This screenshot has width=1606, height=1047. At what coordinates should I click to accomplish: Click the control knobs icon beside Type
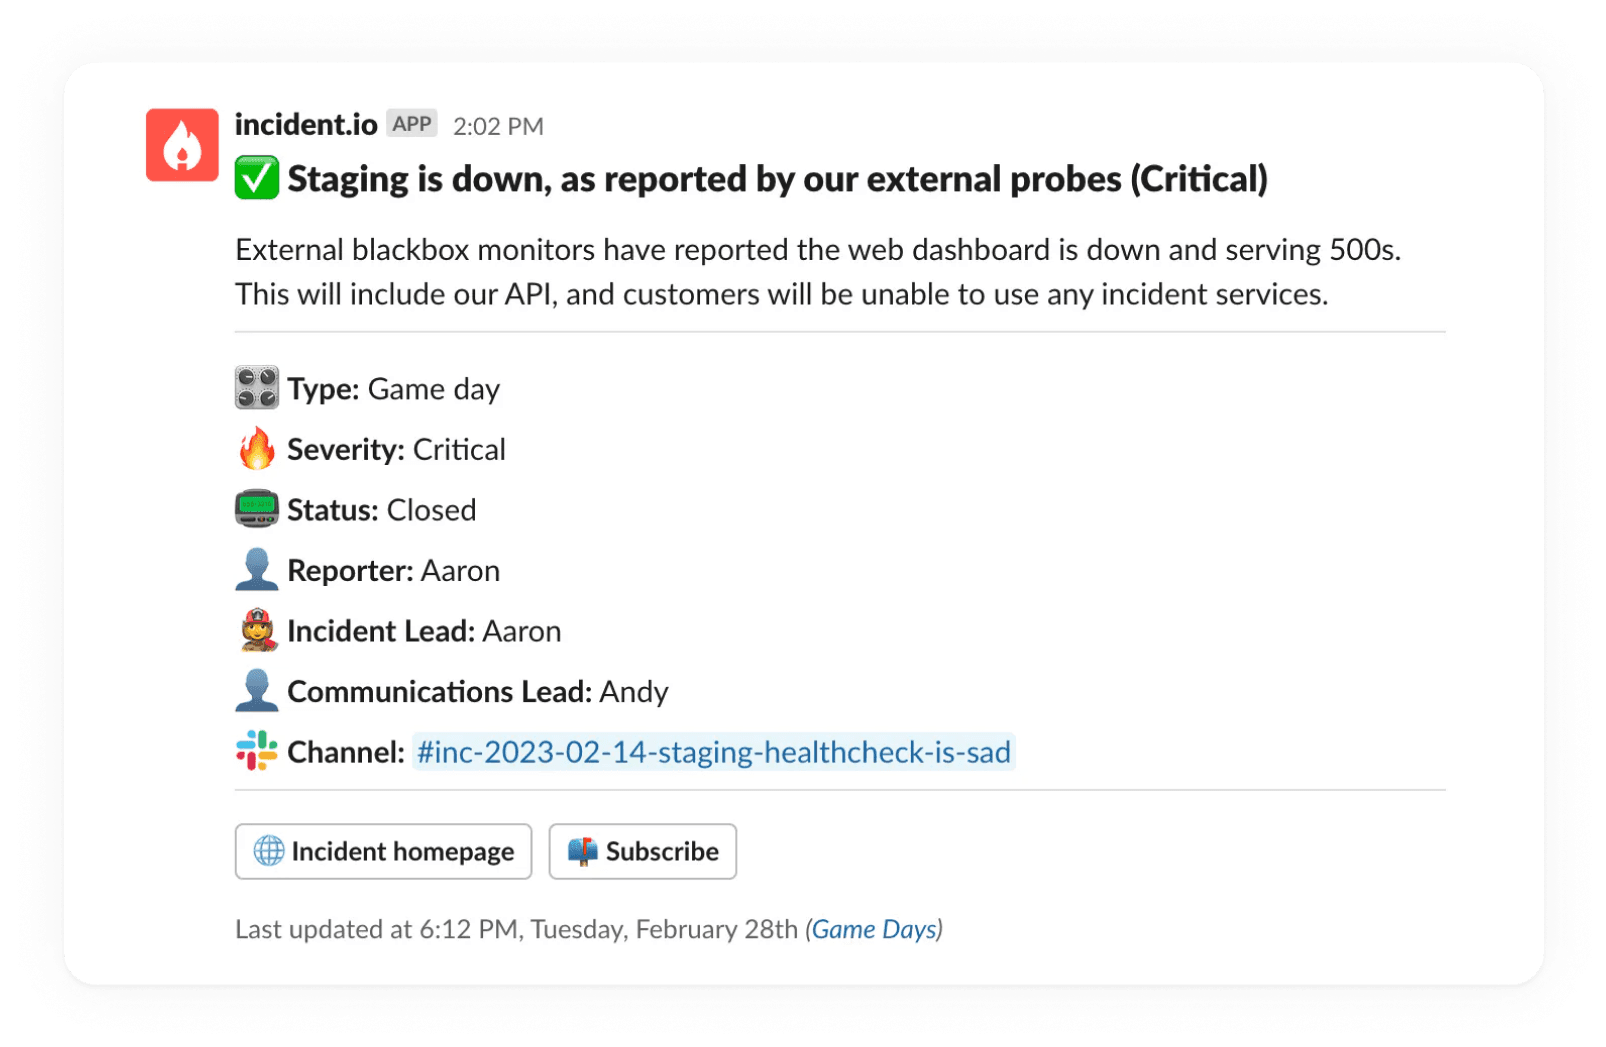[257, 388]
